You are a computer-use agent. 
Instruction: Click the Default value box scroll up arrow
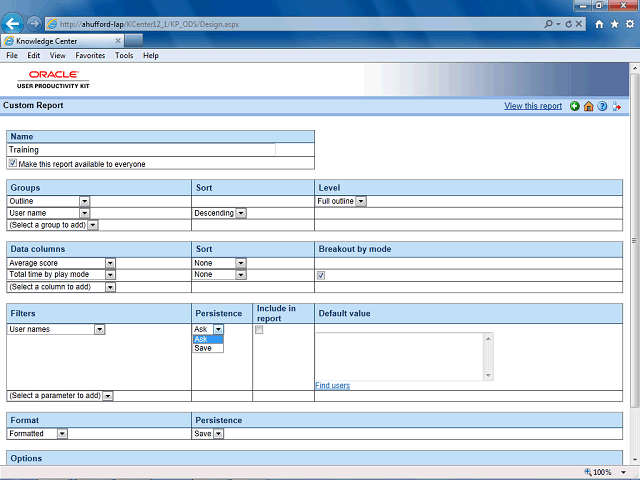(489, 338)
